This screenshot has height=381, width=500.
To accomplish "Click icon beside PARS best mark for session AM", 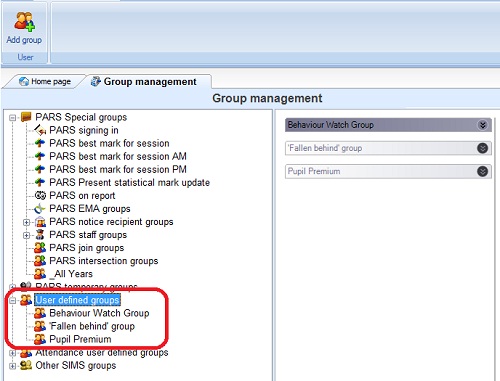I will click(40, 156).
